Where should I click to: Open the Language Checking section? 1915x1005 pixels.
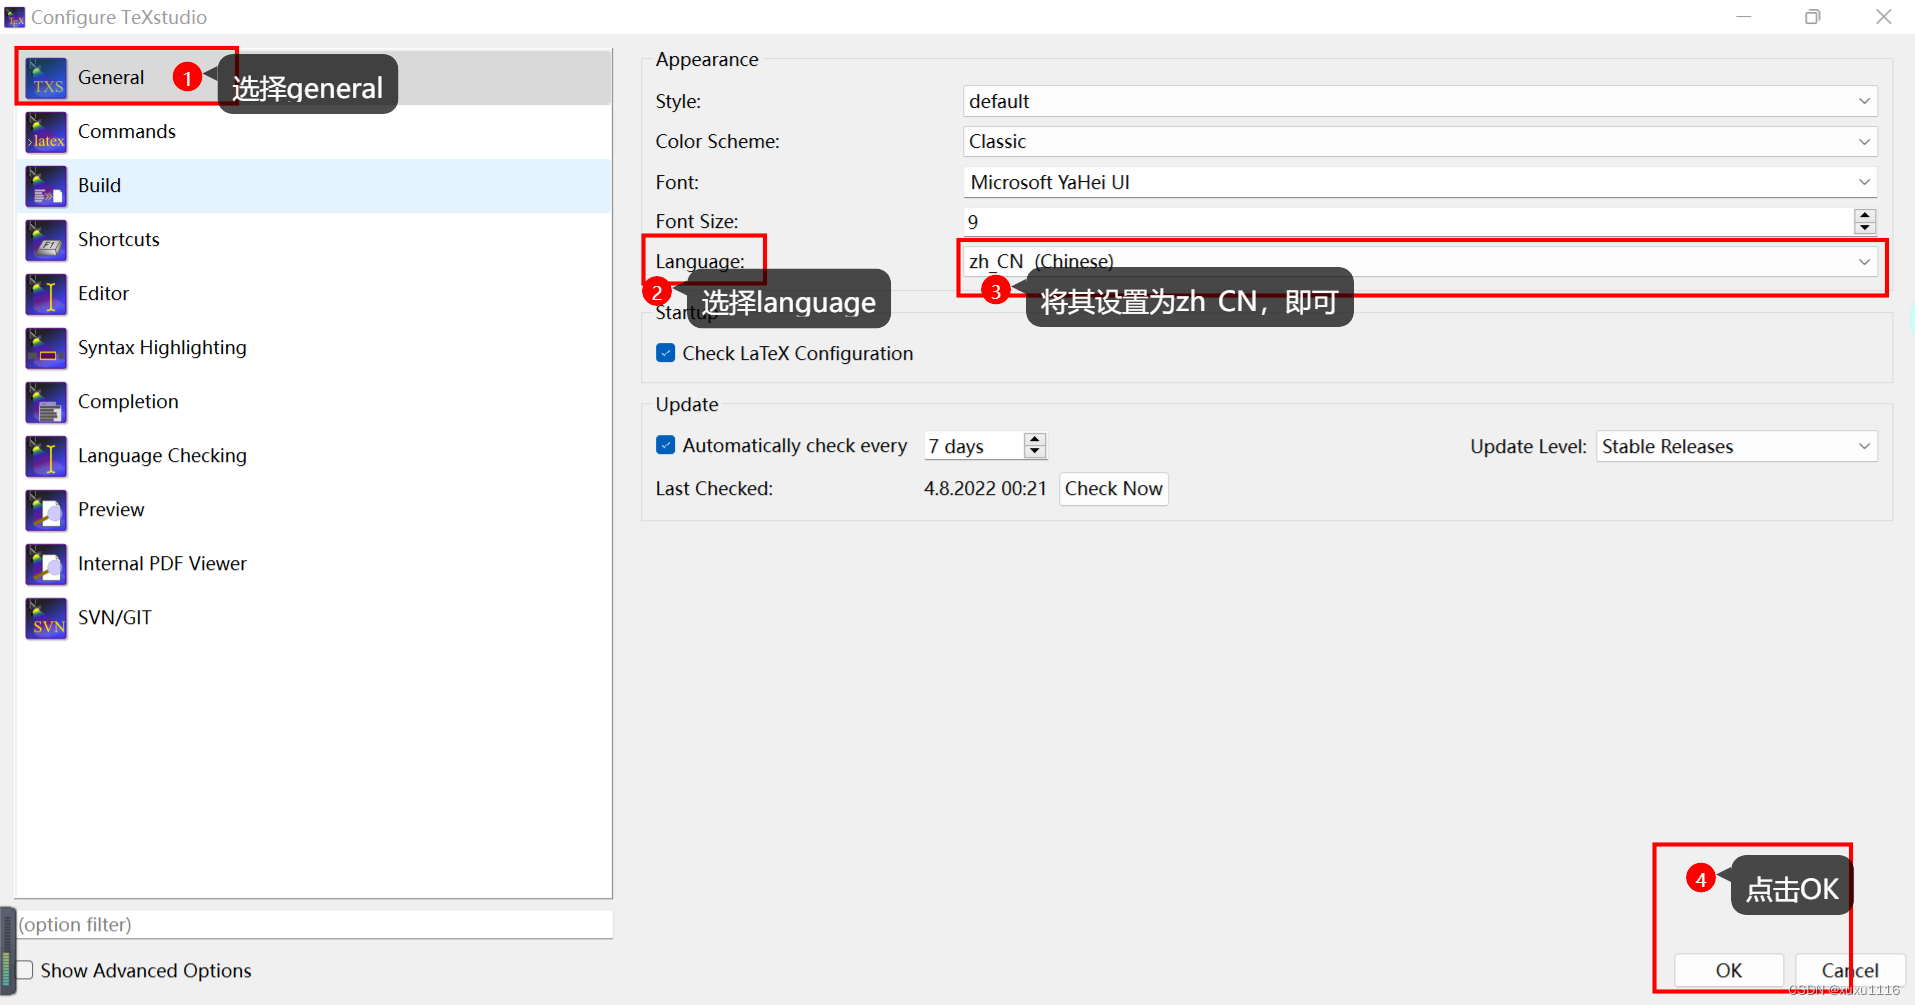(314, 456)
